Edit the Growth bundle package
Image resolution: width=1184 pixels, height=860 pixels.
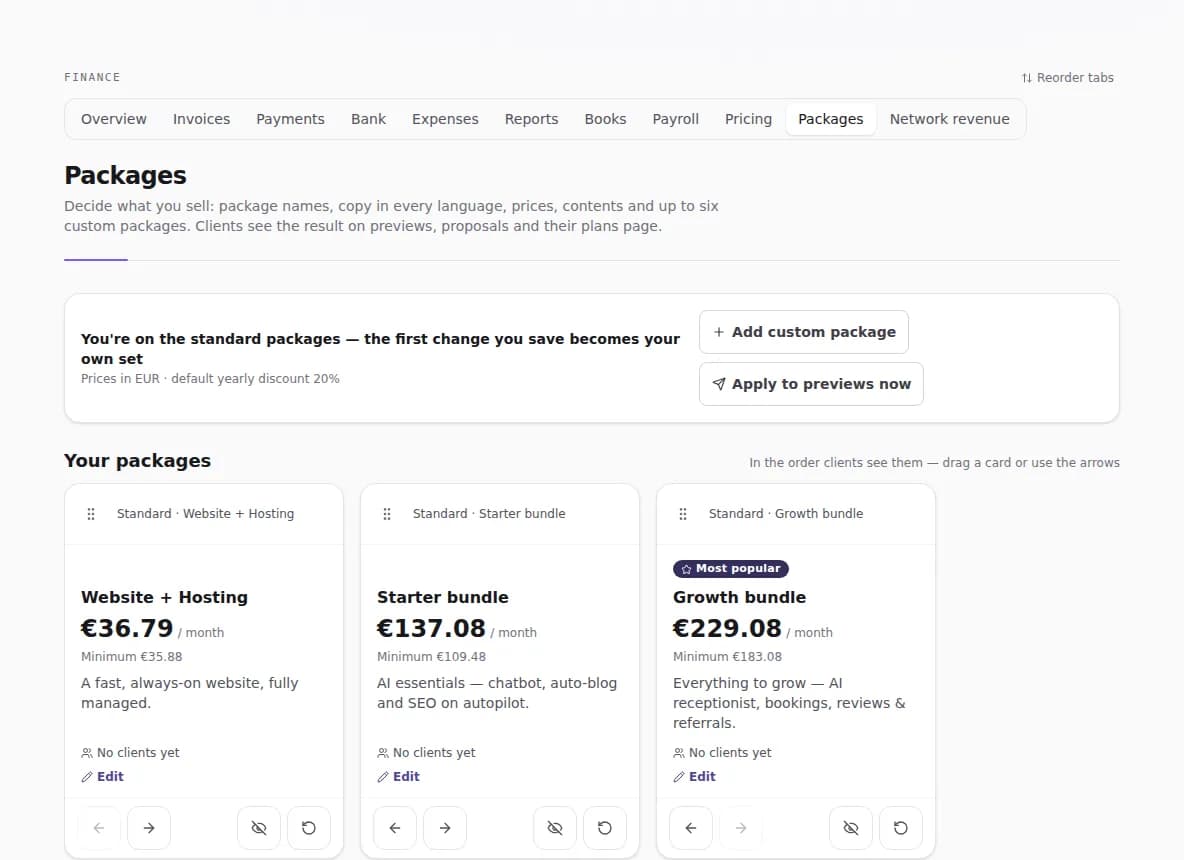click(x=695, y=777)
